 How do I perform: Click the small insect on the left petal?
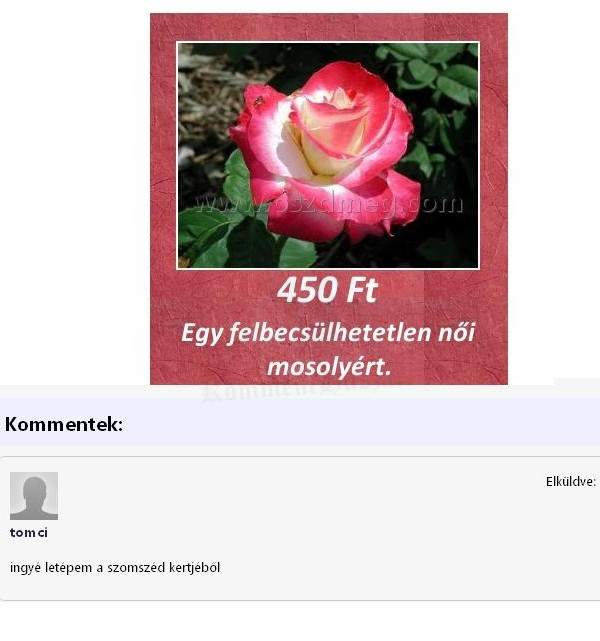coord(258,101)
